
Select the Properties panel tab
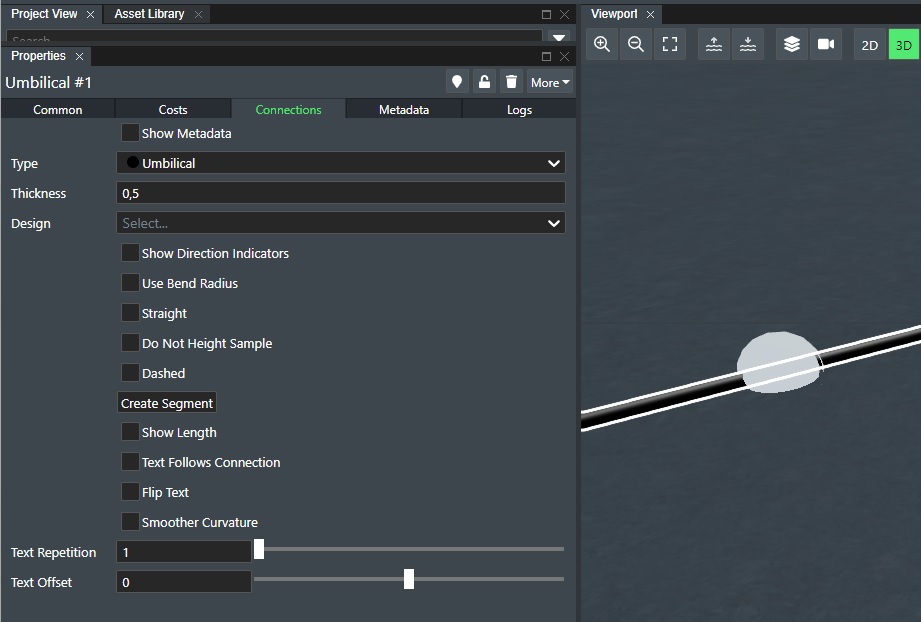click(38, 56)
